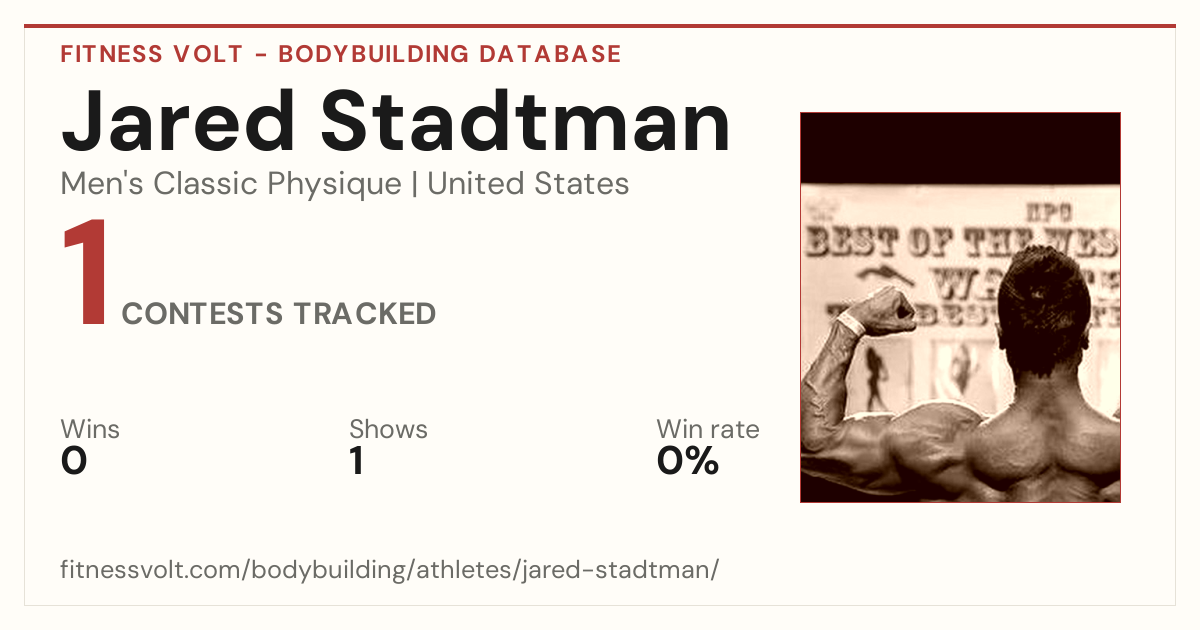Open the bodybuilder back pose photo
Viewport: 1200px width, 630px height.
pyautogui.click(x=960, y=307)
